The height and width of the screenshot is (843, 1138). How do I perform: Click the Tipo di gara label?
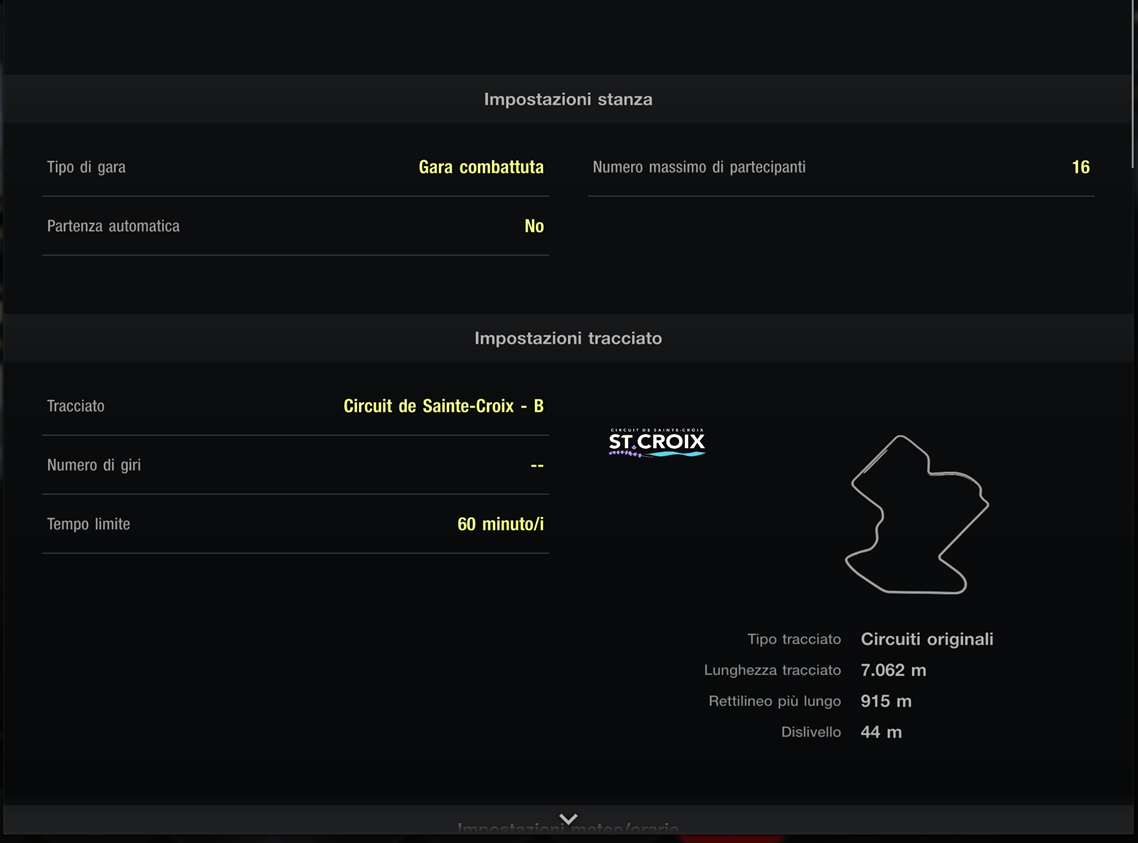[86, 167]
